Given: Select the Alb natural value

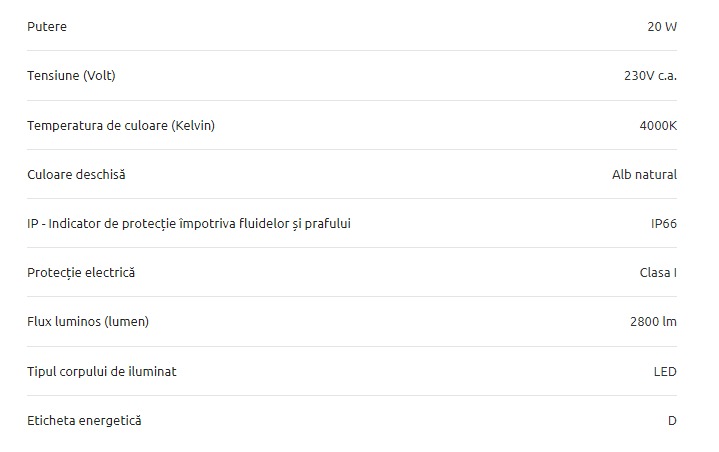Looking at the screenshot, I should 644,174.
